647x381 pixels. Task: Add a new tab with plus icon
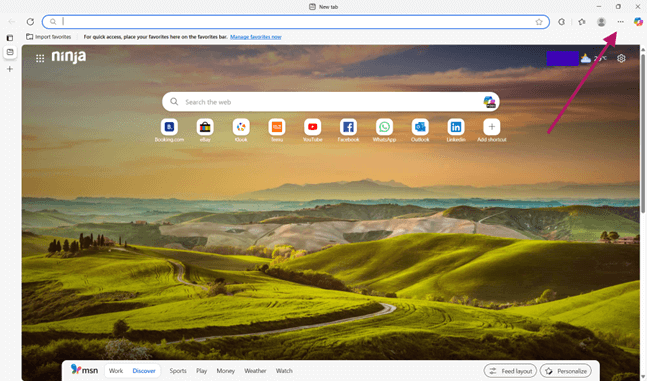tap(10, 69)
